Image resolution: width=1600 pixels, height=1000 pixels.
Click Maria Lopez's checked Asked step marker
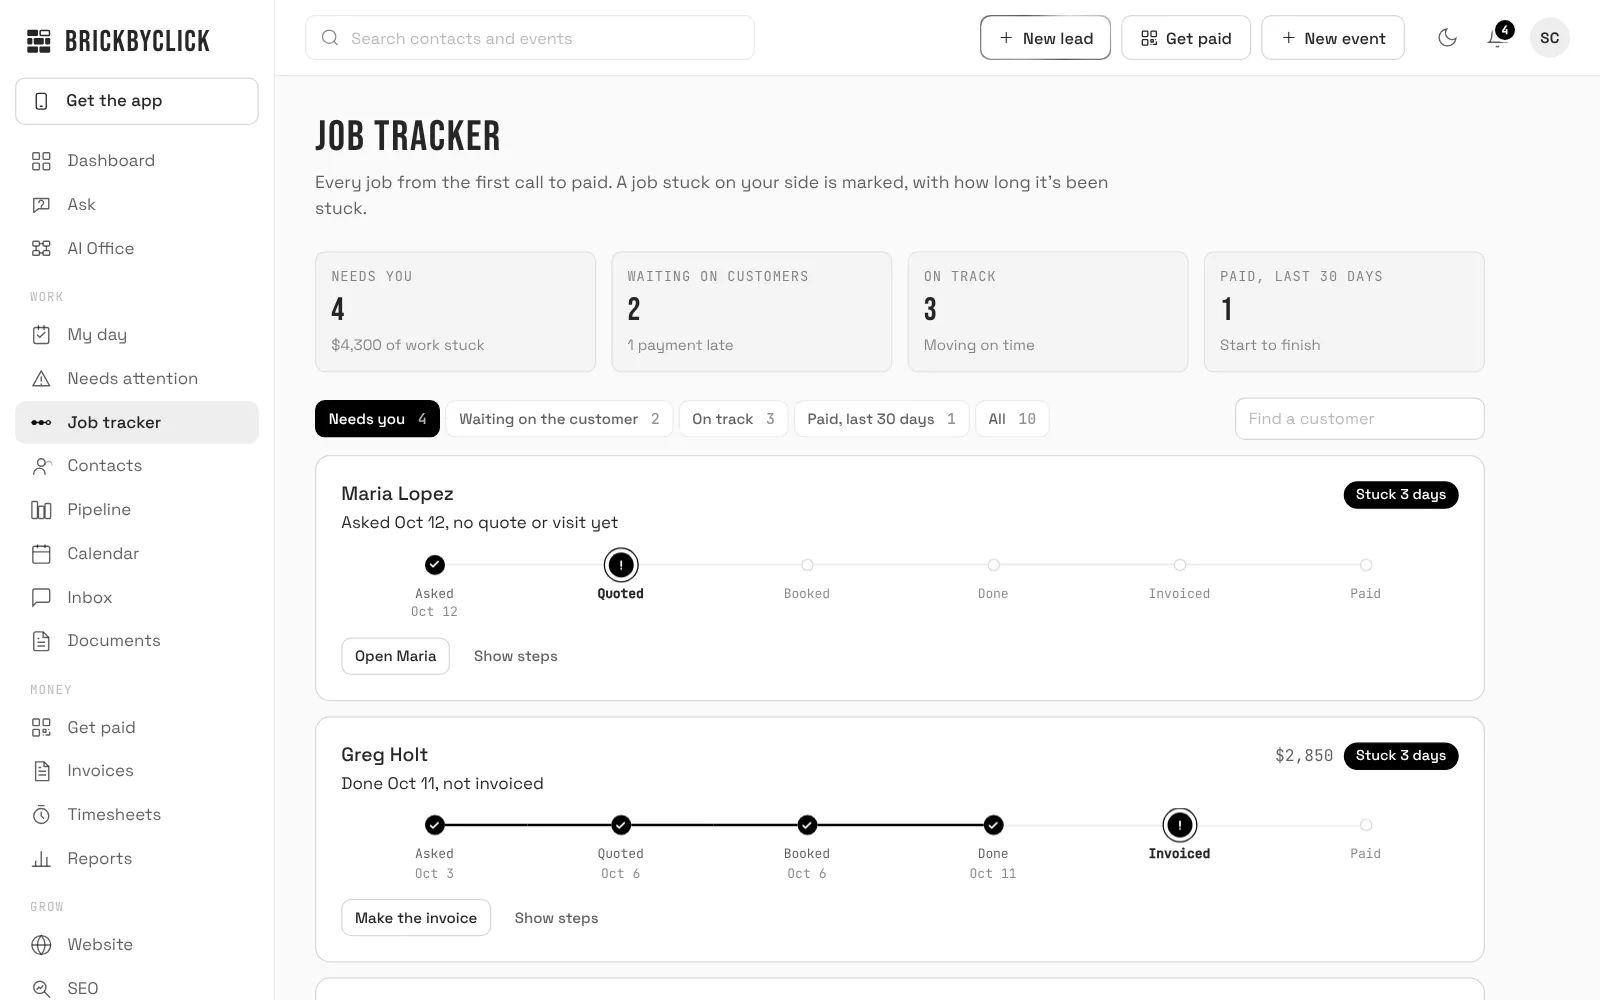(x=435, y=565)
